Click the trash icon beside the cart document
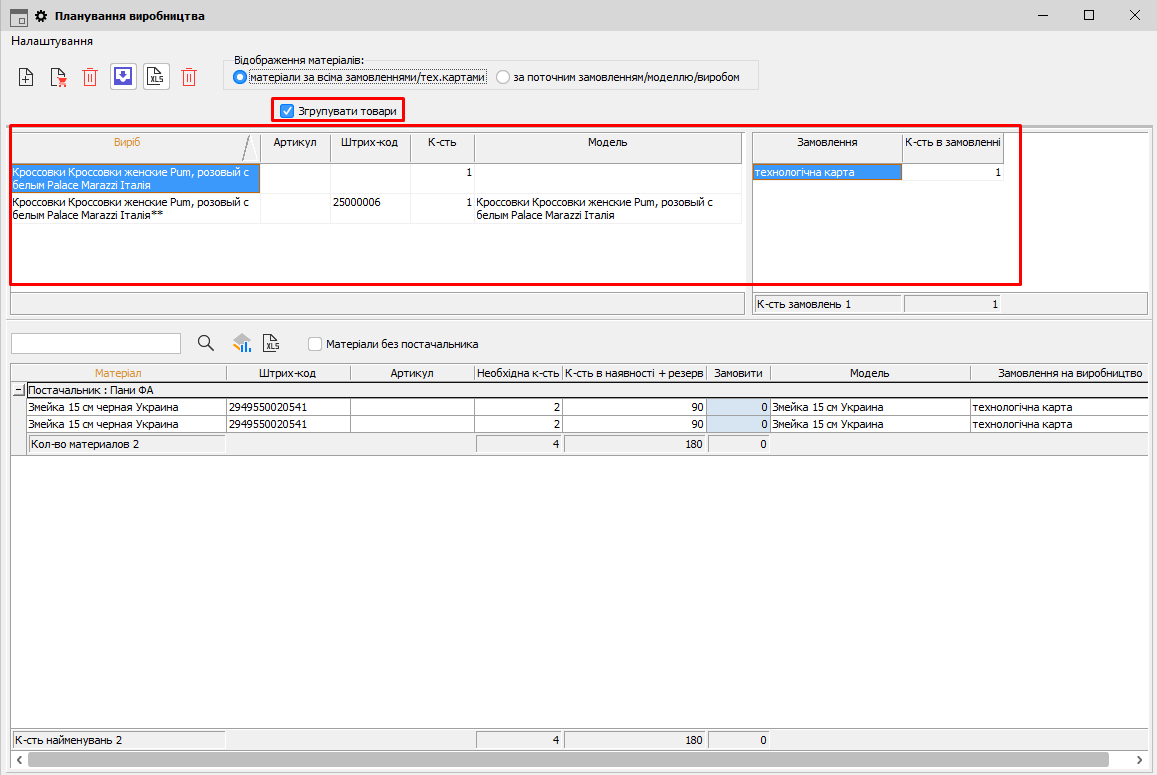 pyautogui.click(x=90, y=77)
